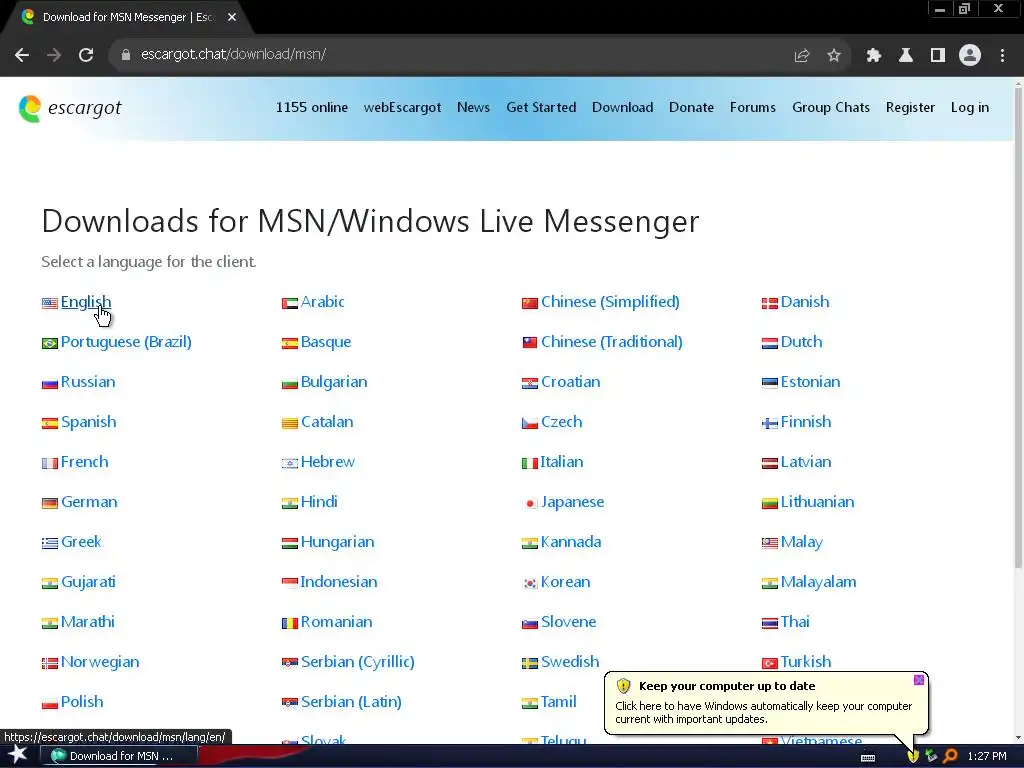Open the Donate page

pyautogui.click(x=692, y=108)
